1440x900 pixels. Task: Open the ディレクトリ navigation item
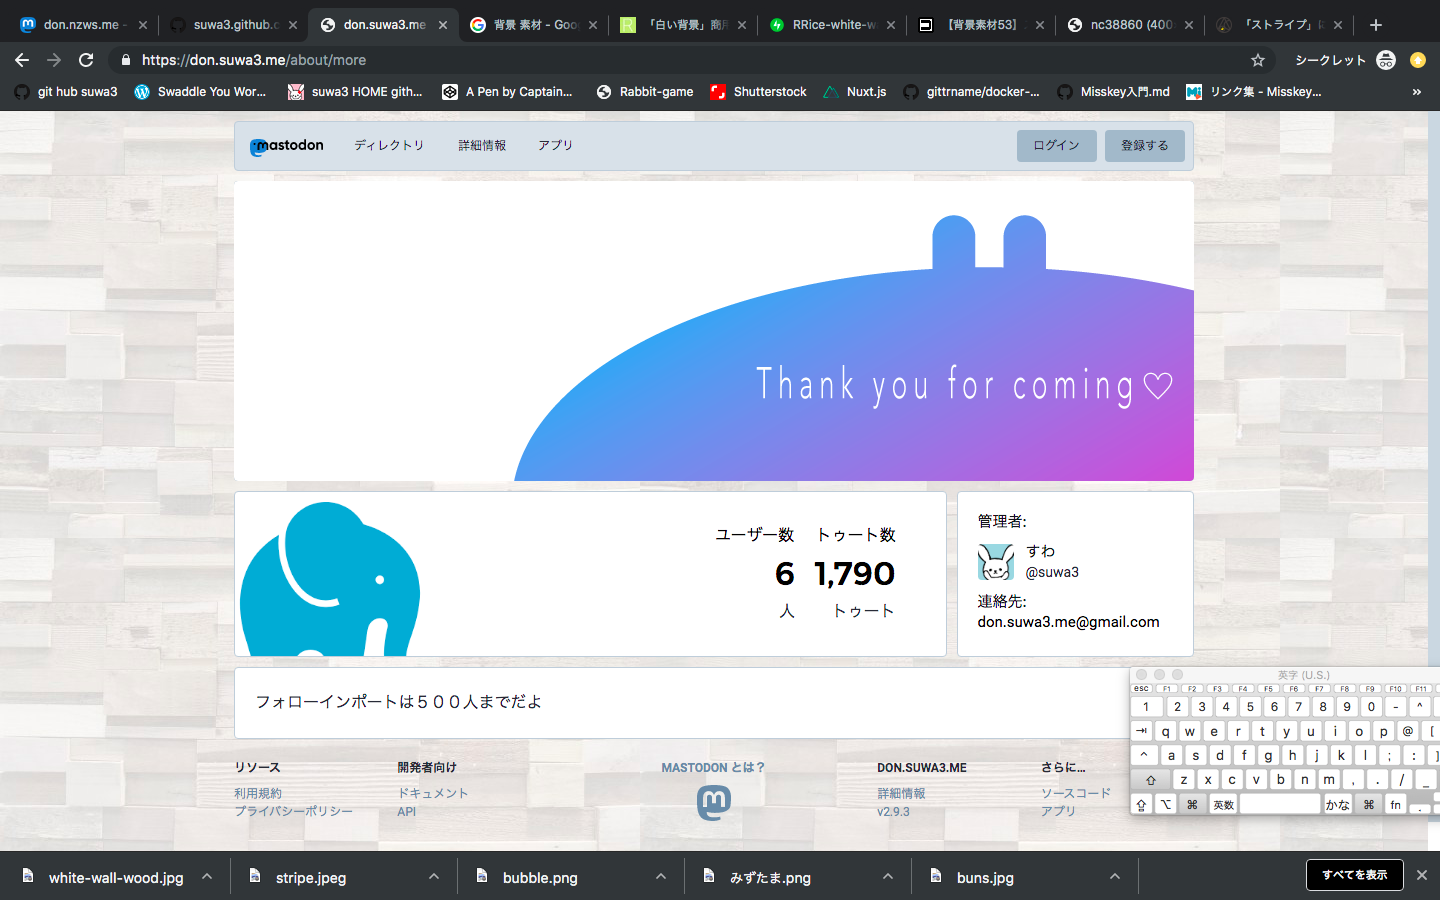coord(389,146)
